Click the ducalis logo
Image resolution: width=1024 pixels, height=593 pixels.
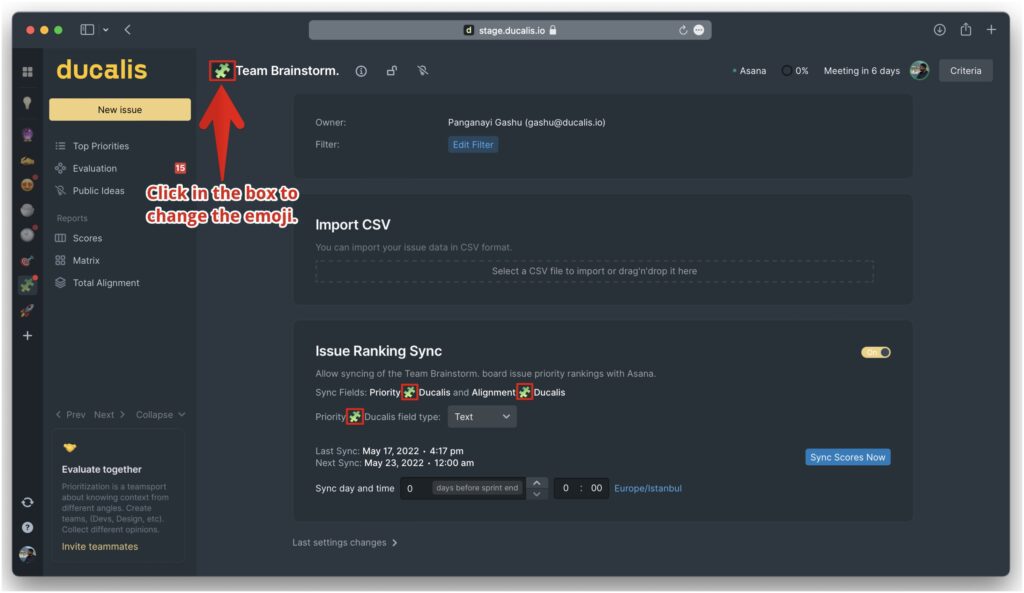coord(102,69)
